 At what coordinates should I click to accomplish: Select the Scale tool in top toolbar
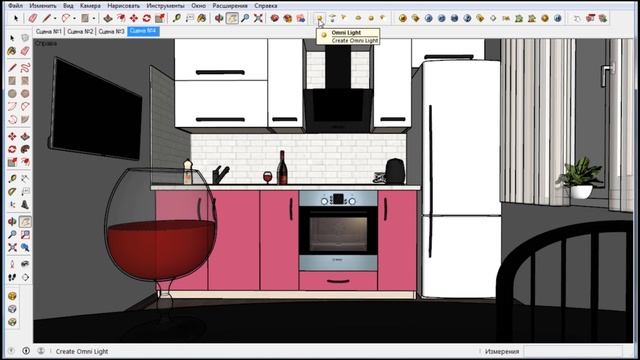click(x=160, y=18)
